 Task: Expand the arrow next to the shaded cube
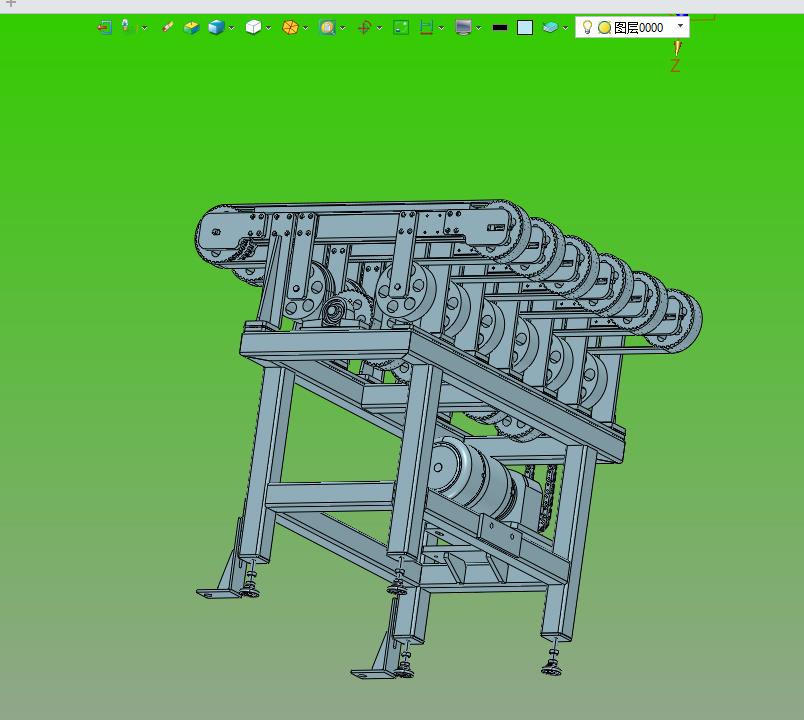pyautogui.click(x=231, y=28)
